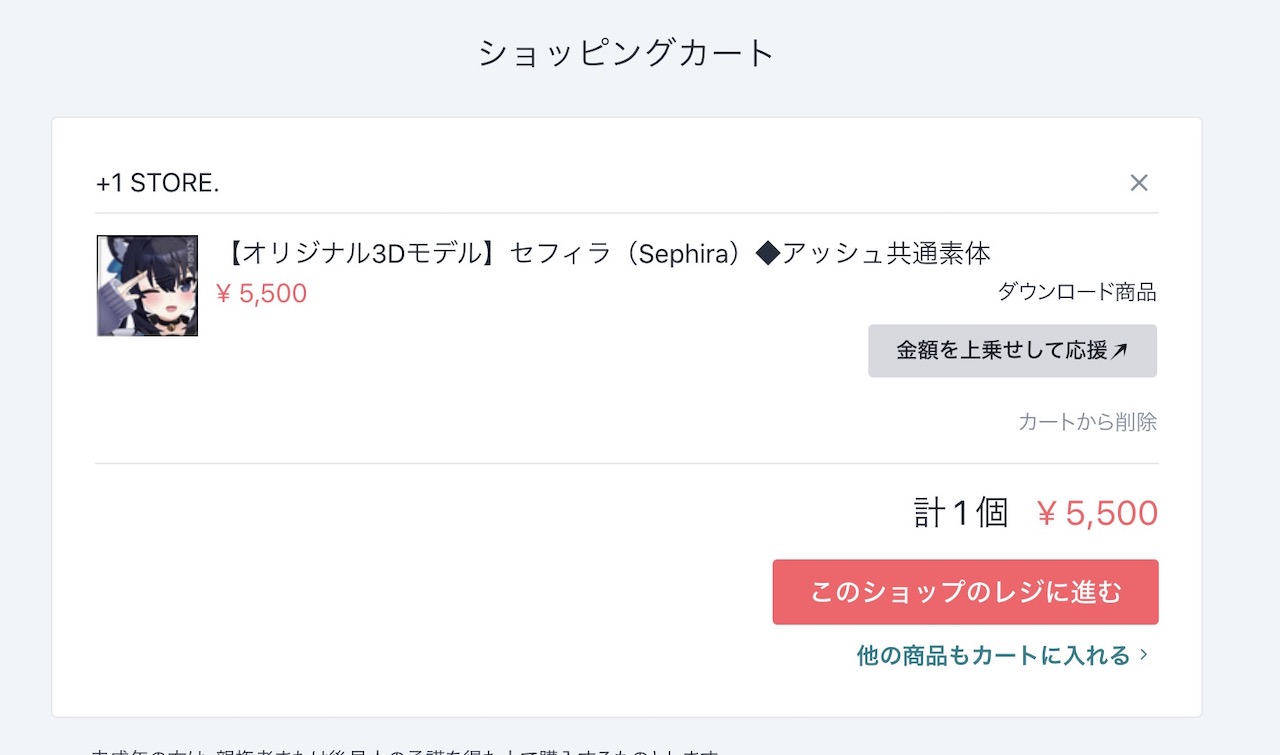
Task: Click the cart total ¥ 5,500 amount
Action: click(x=1097, y=514)
